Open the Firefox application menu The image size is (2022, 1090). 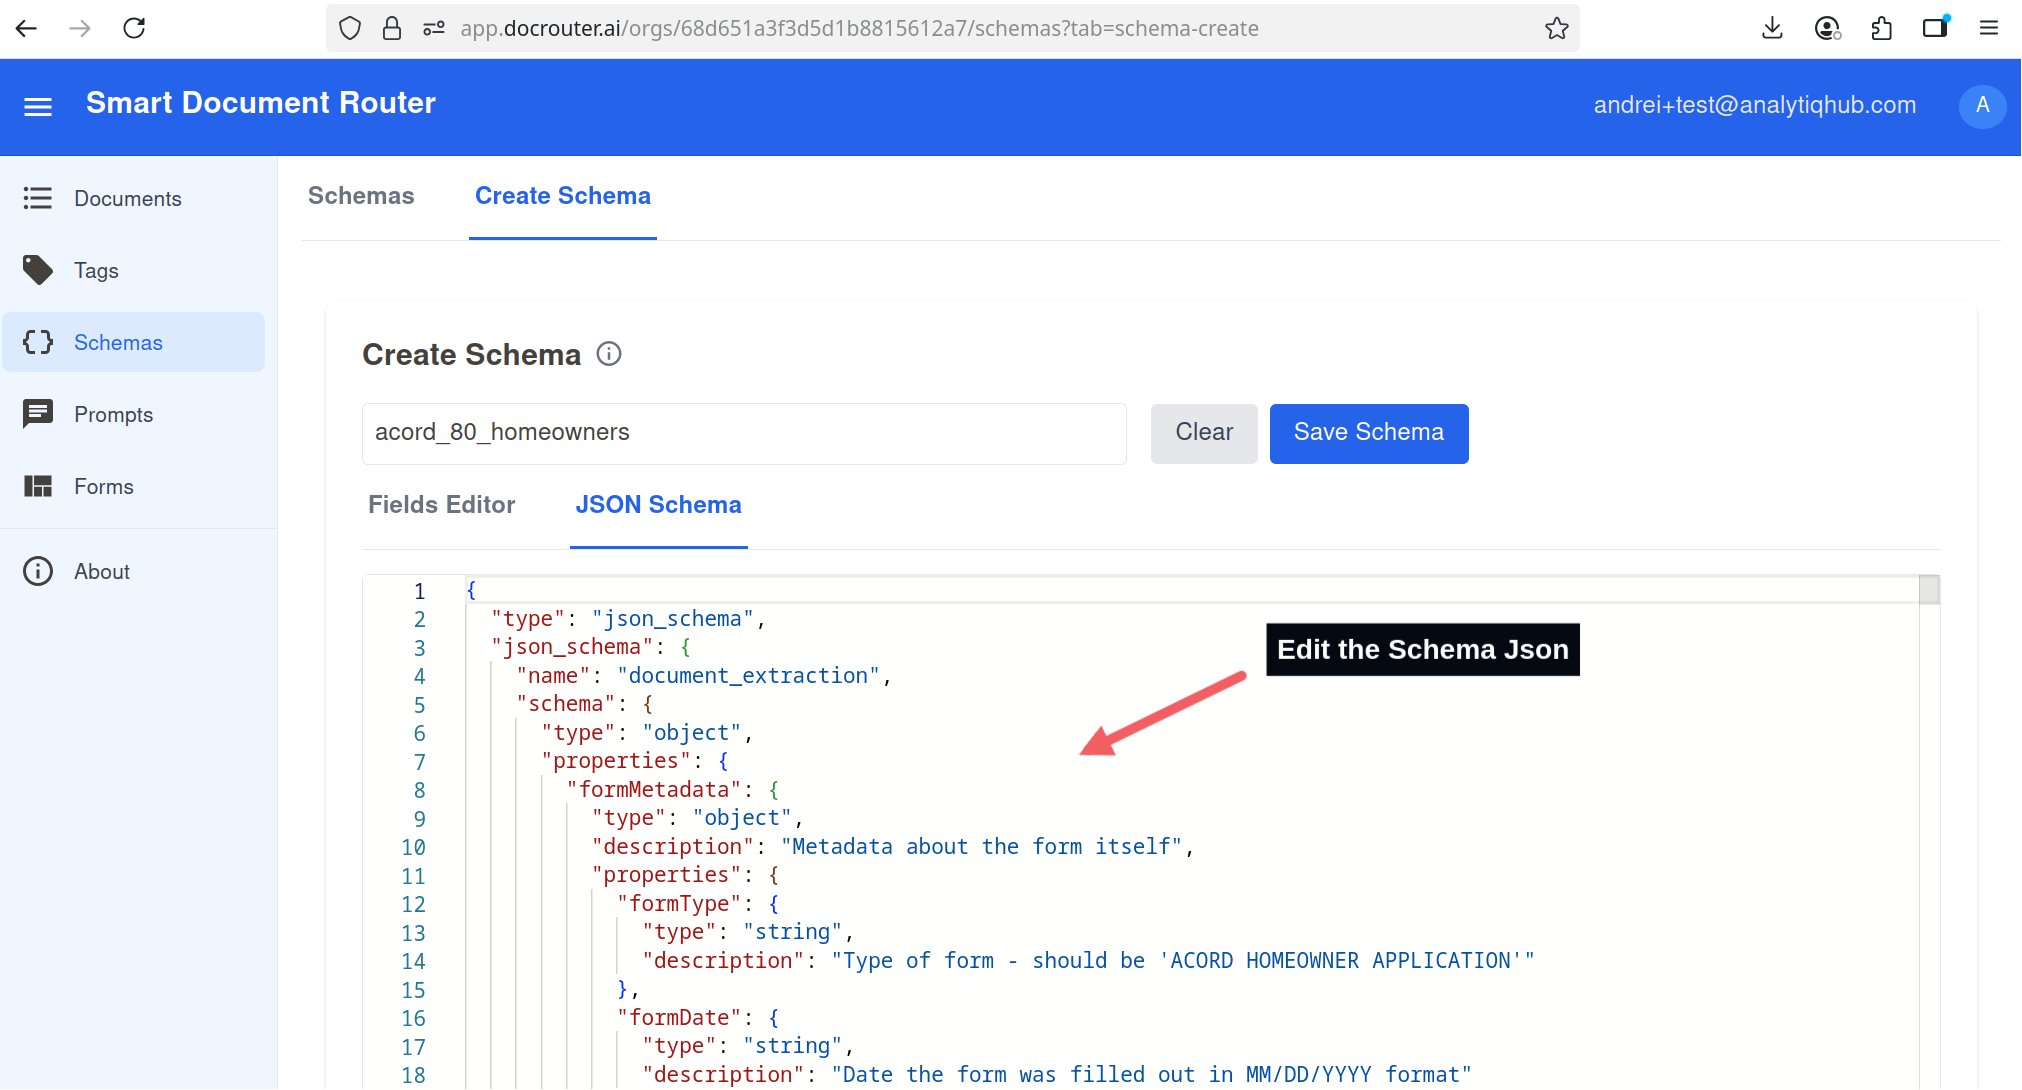[x=1988, y=28]
